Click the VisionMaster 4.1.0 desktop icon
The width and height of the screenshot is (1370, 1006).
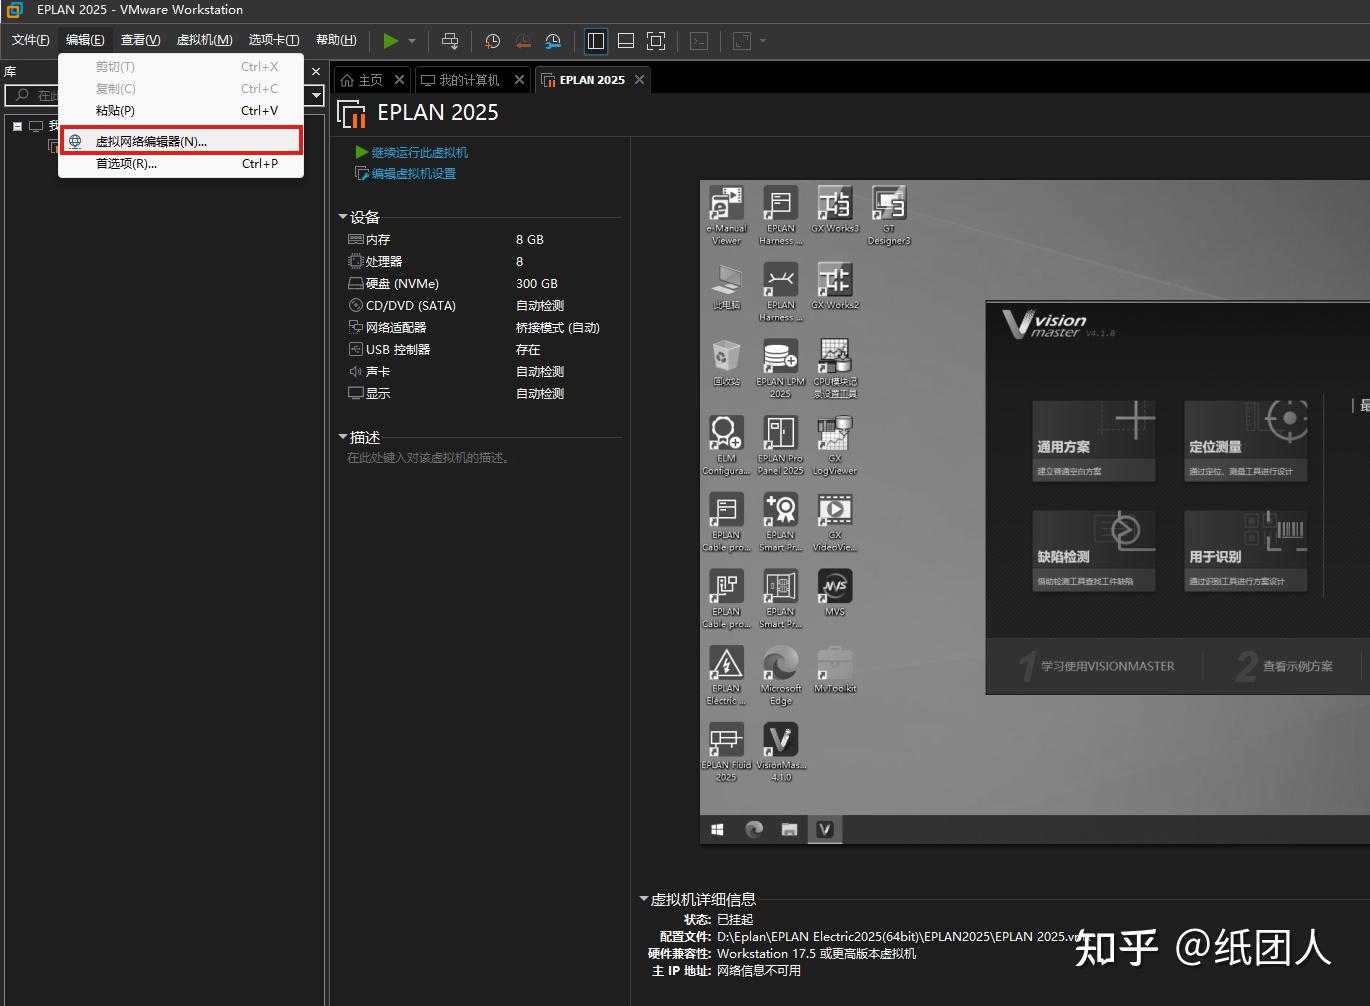click(x=780, y=752)
